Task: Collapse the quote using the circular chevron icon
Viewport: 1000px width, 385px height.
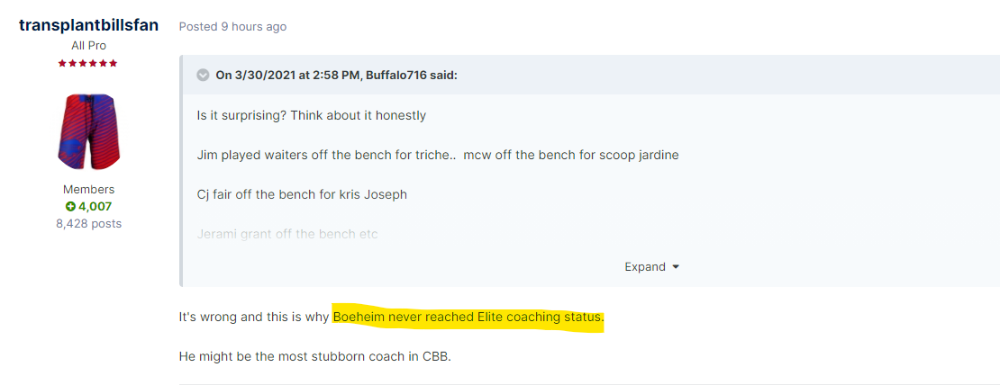Action: click(x=203, y=75)
